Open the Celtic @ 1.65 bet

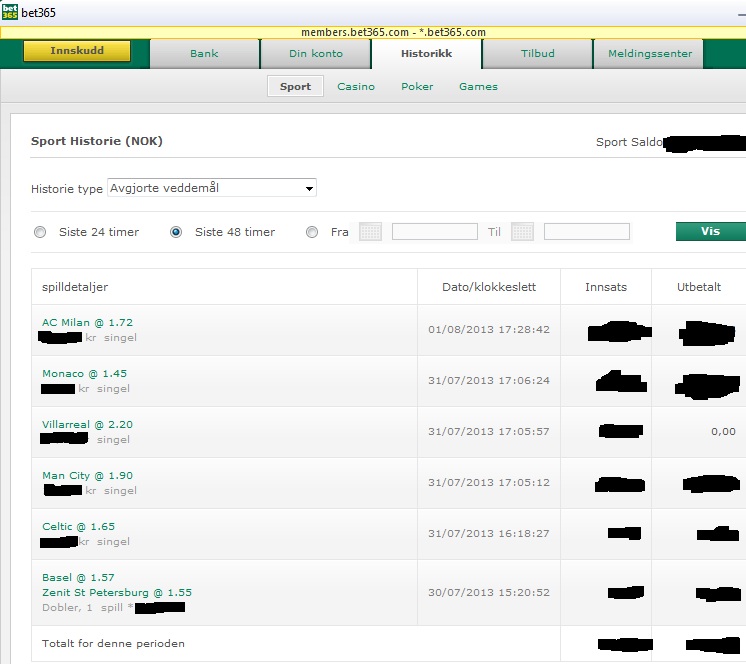(x=79, y=527)
